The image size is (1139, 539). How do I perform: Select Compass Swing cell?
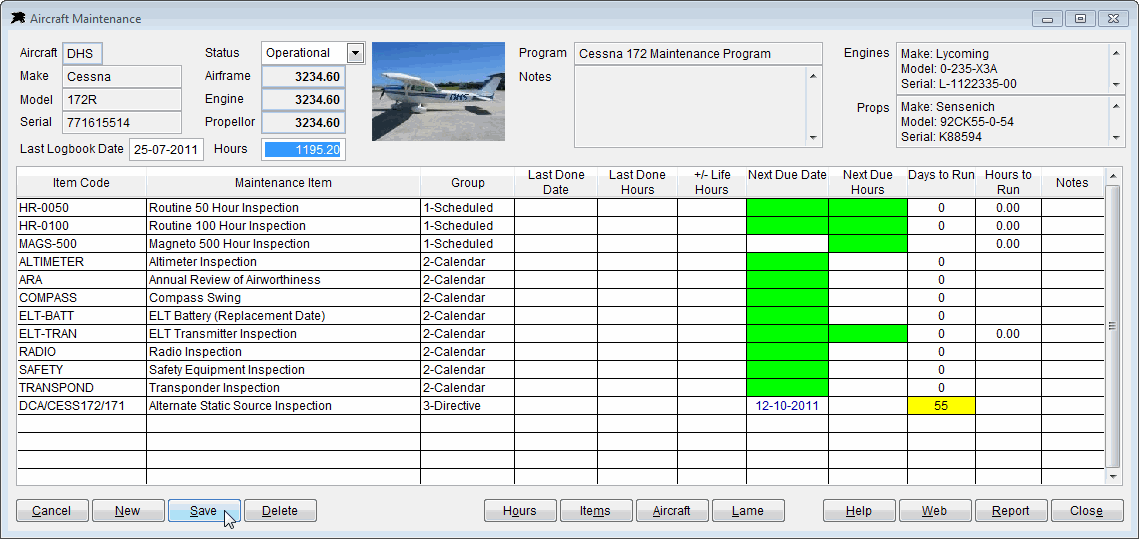coord(283,298)
